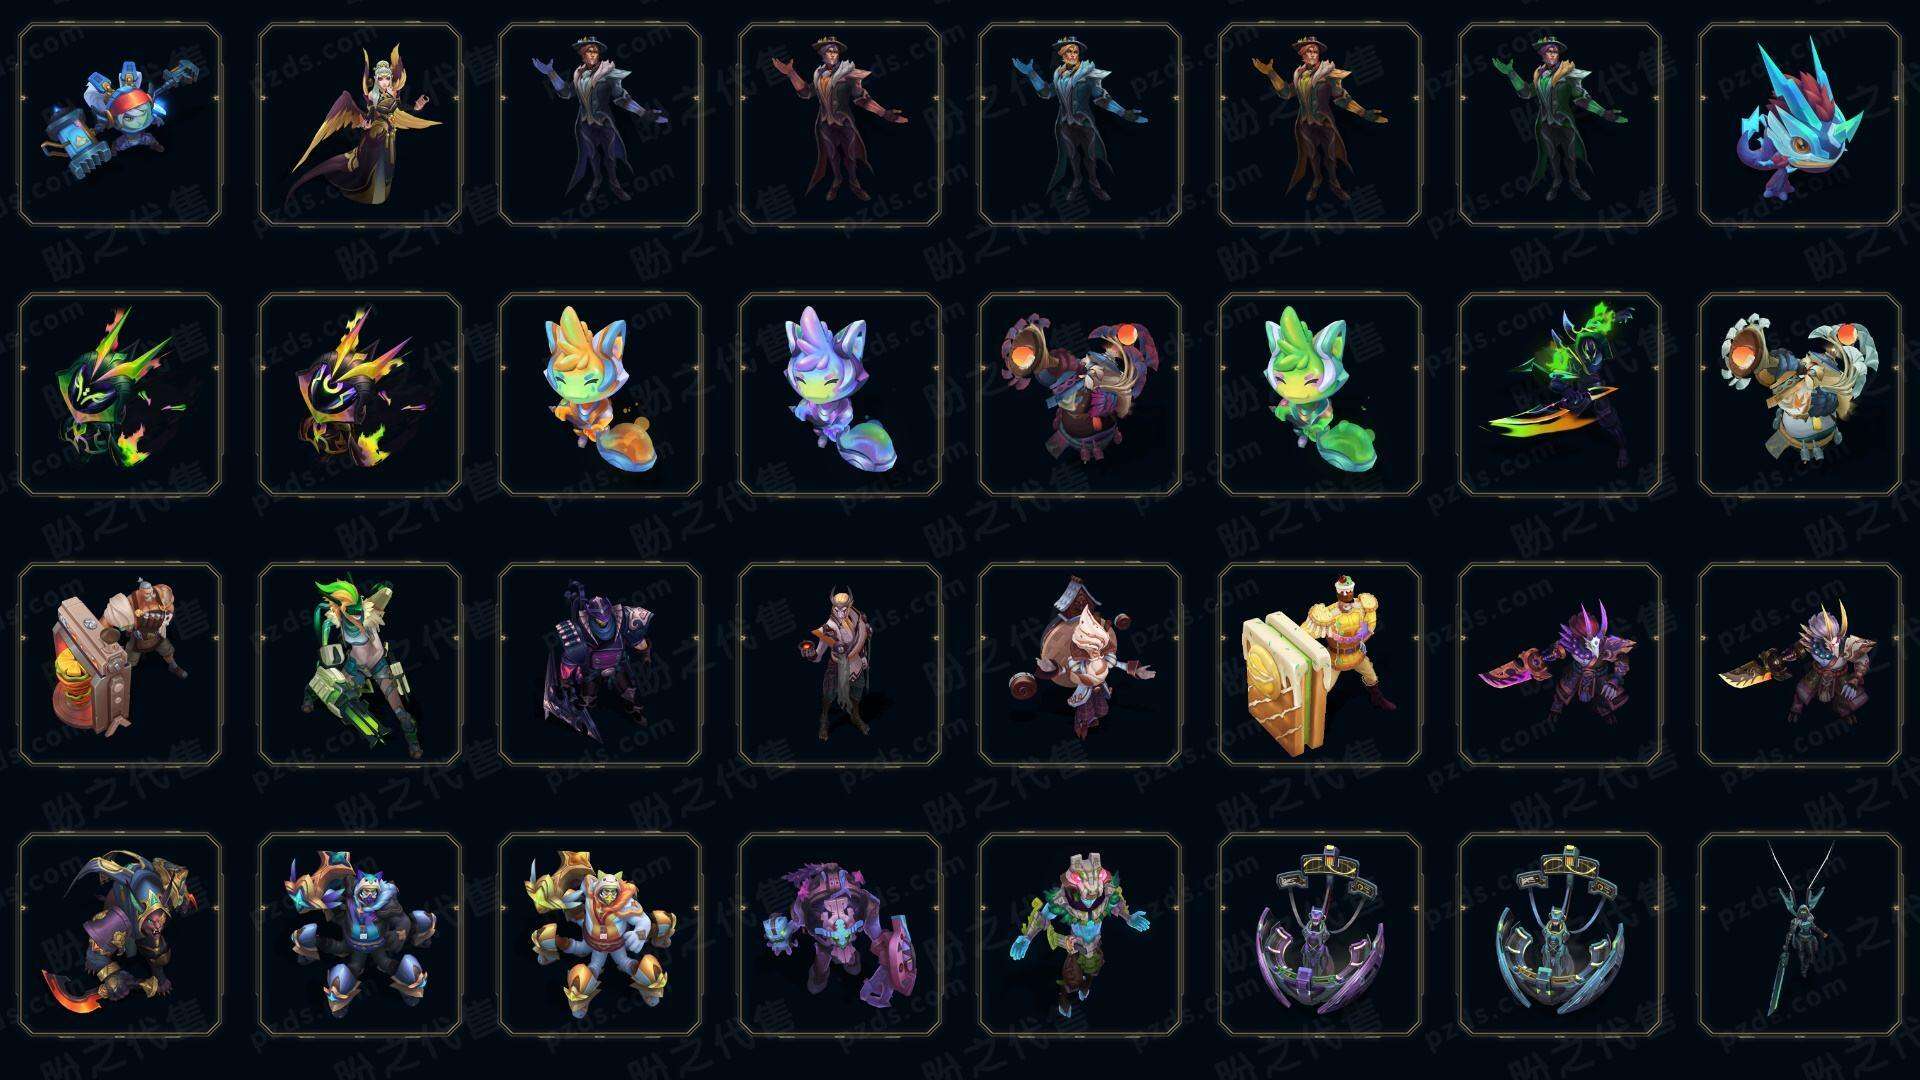Click the orange rainbow cat little legend
The width and height of the screenshot is (1920, 1080).
600,394
